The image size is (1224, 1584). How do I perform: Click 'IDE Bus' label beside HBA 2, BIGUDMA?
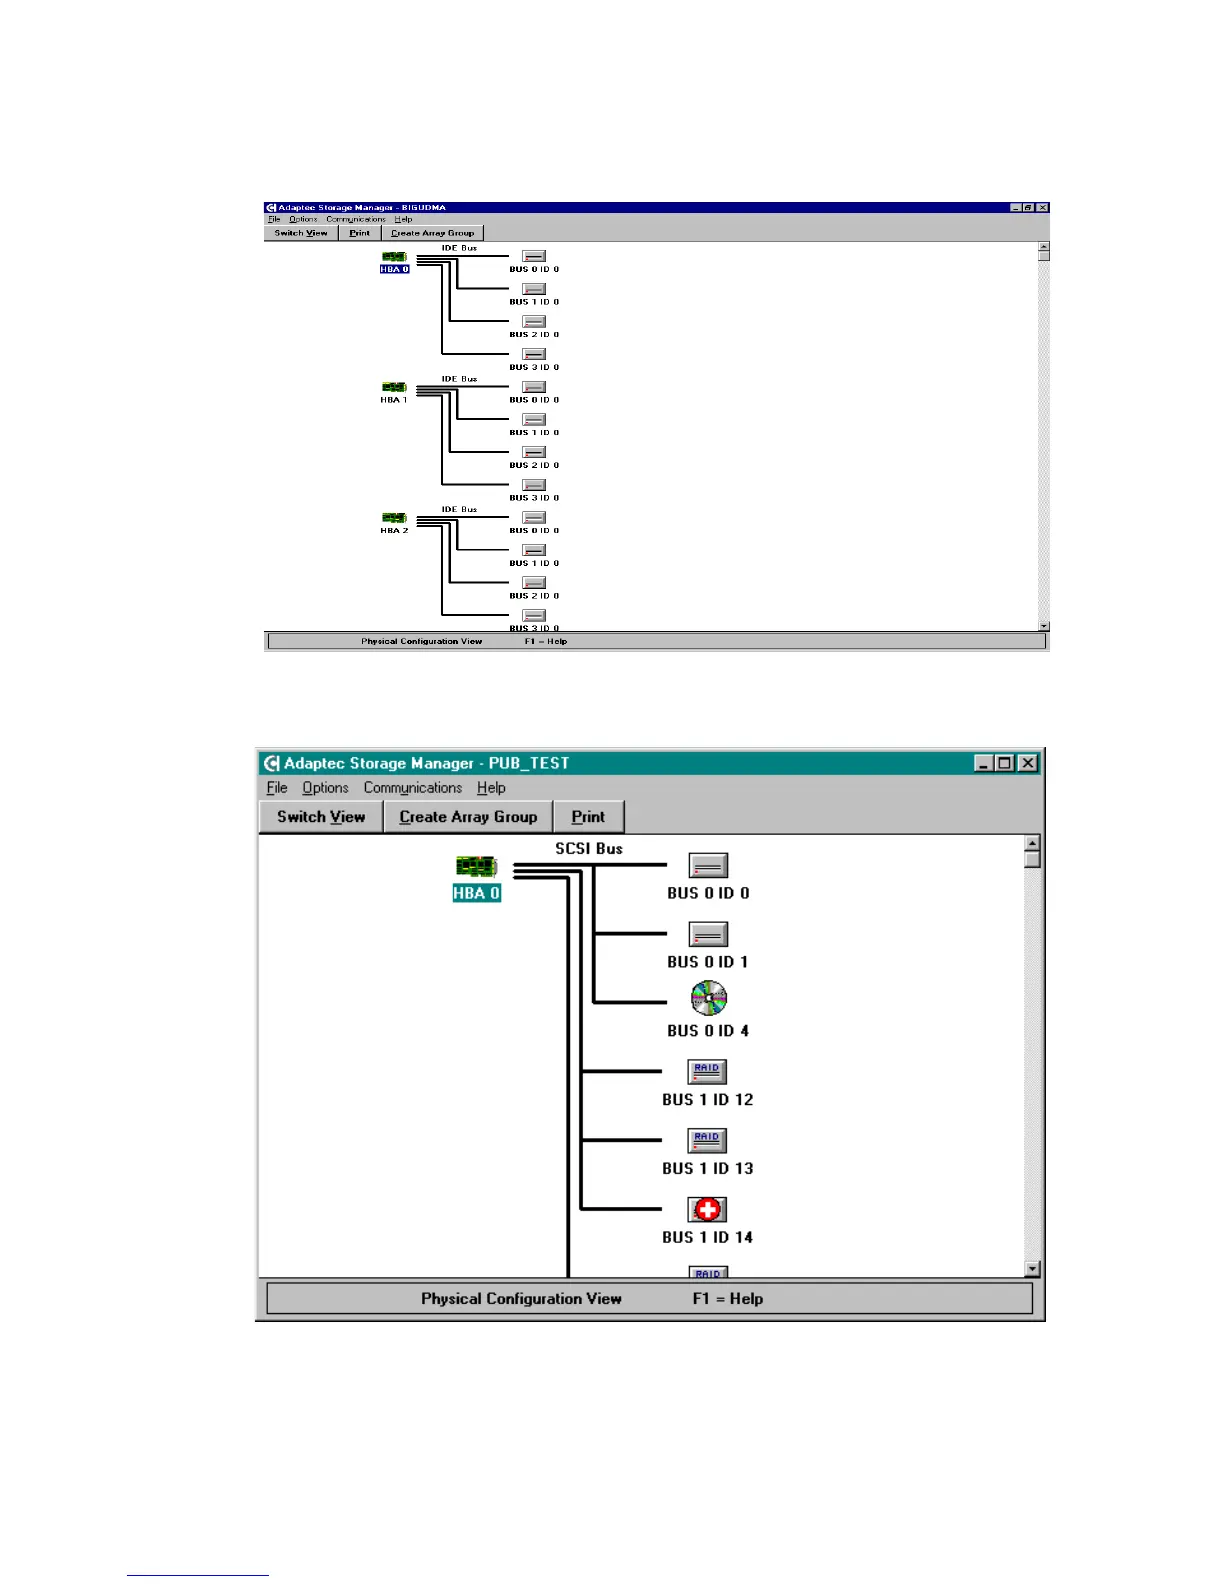pos(460,509)
